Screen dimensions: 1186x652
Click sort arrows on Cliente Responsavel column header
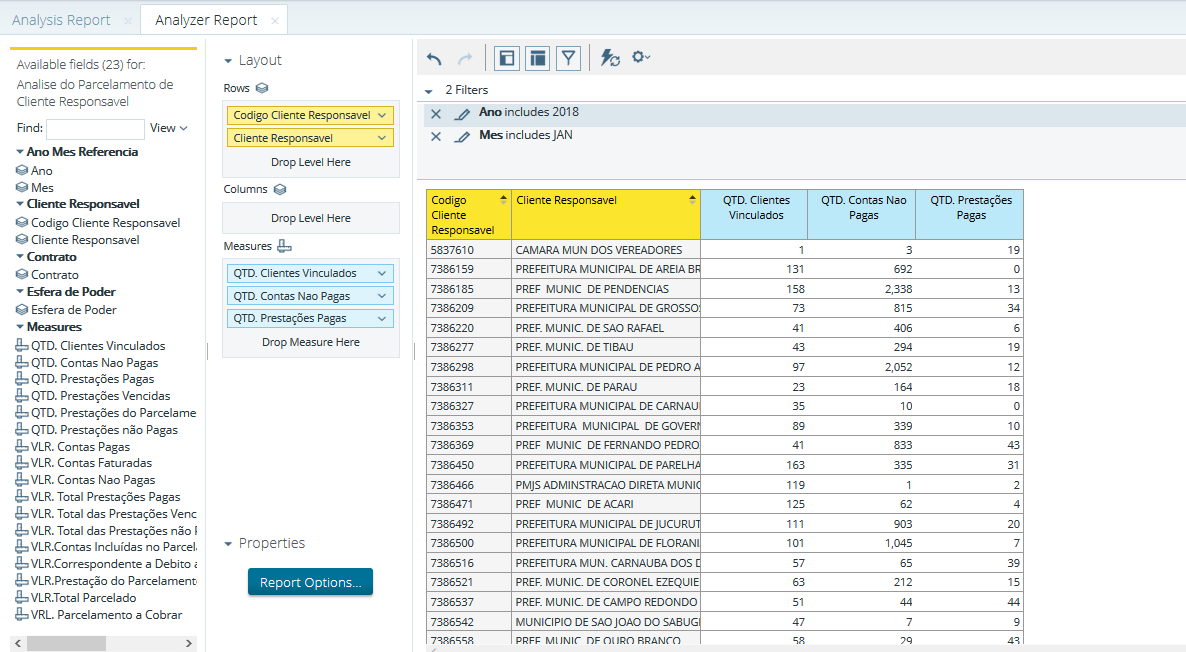(x=692, y=200)
